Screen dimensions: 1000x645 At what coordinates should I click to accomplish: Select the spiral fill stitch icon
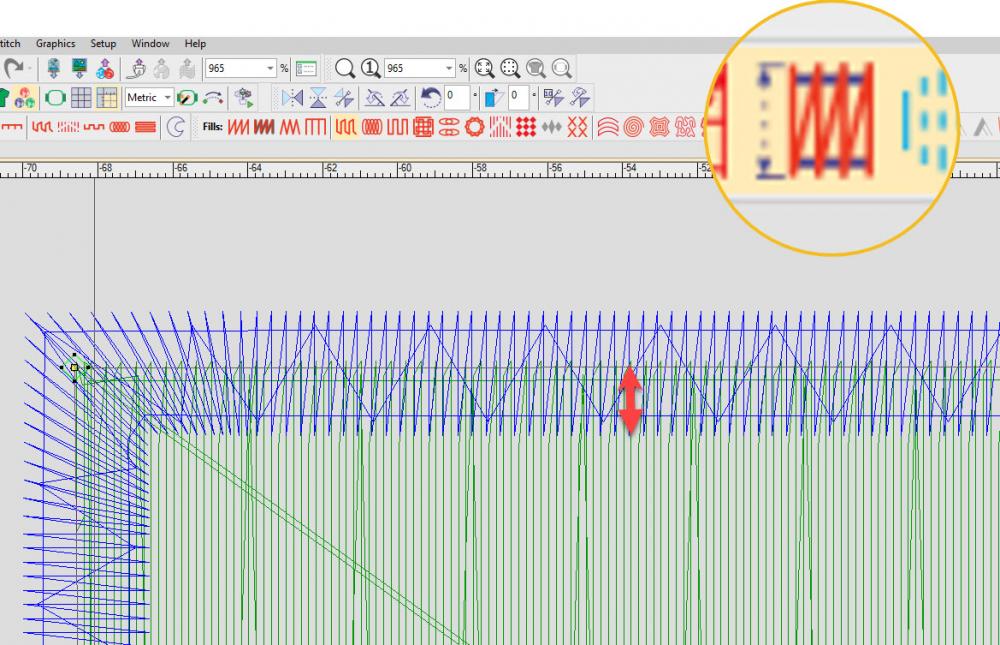(632, 127)
